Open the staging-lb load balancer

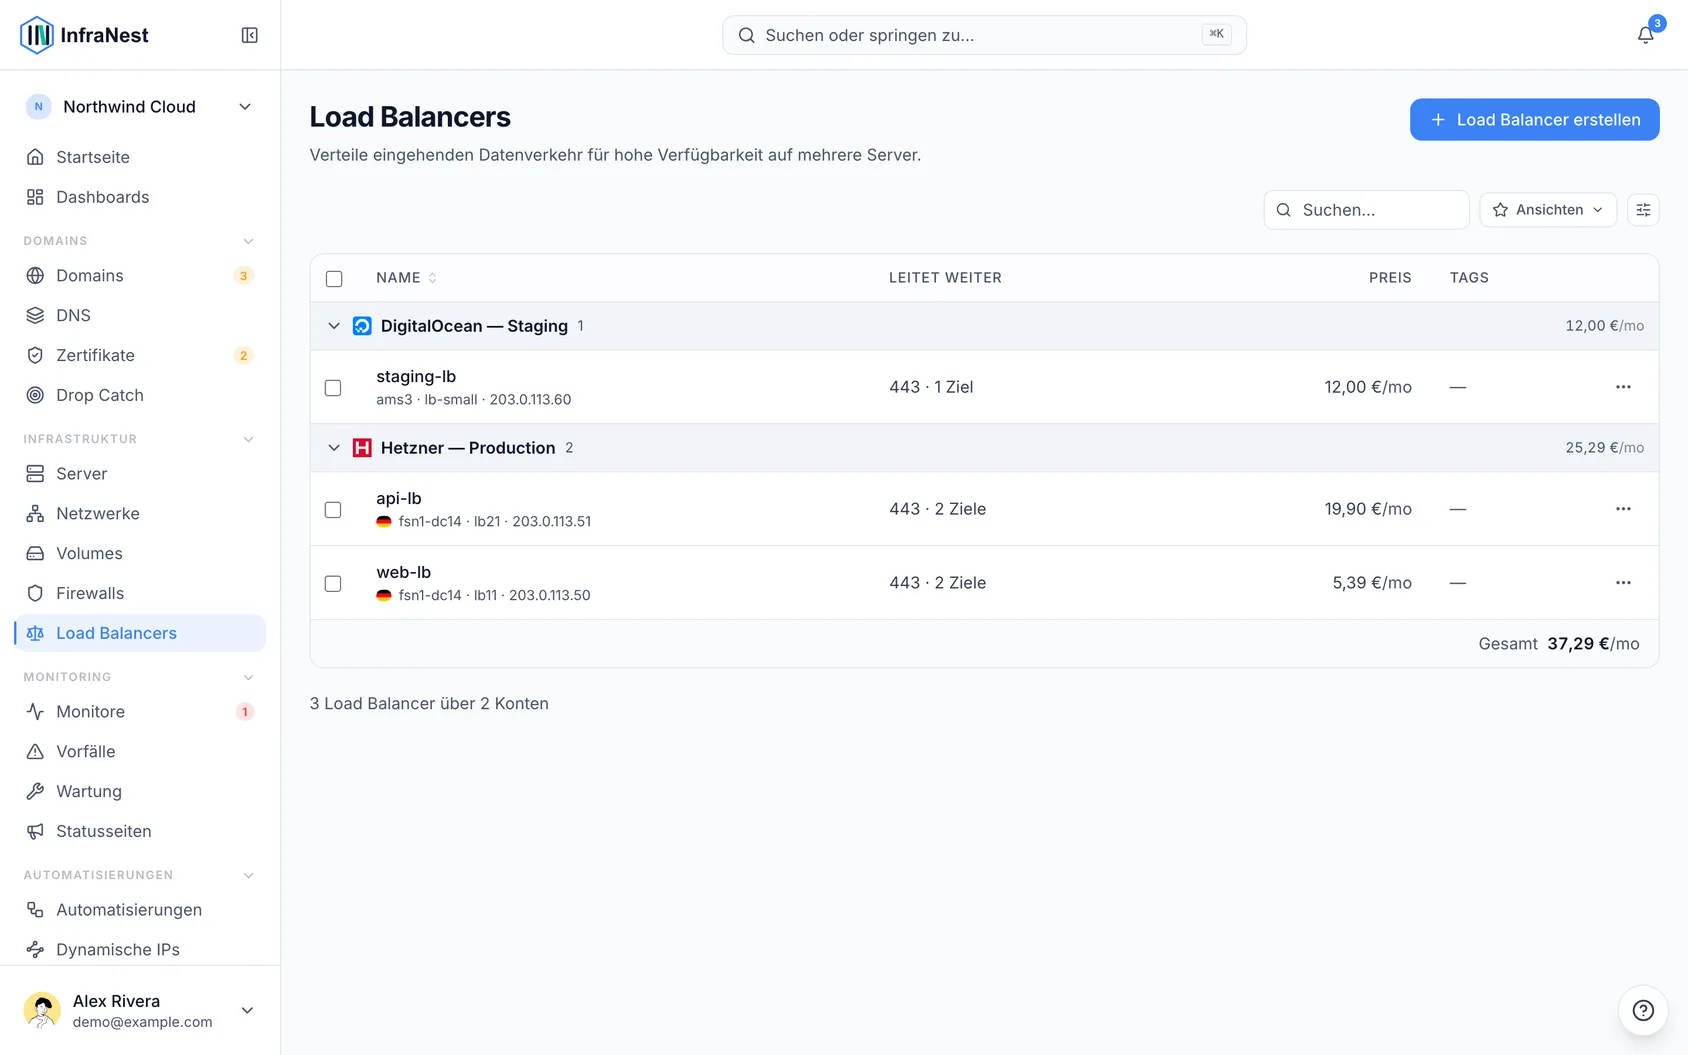(416, 377)
